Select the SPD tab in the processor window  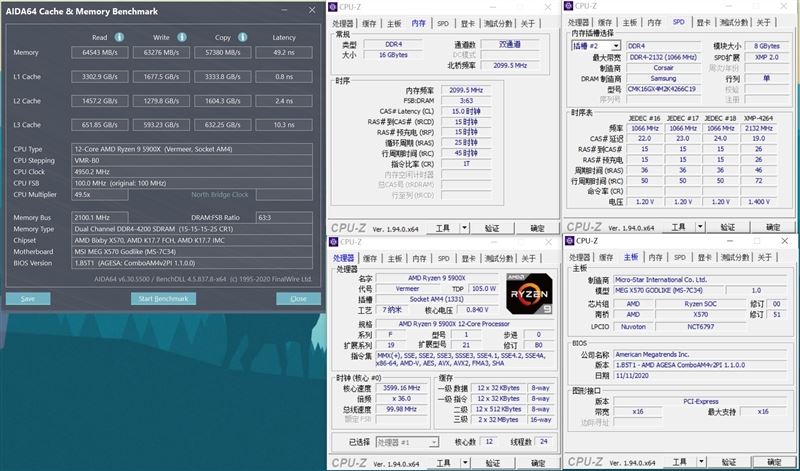(443, 258)
